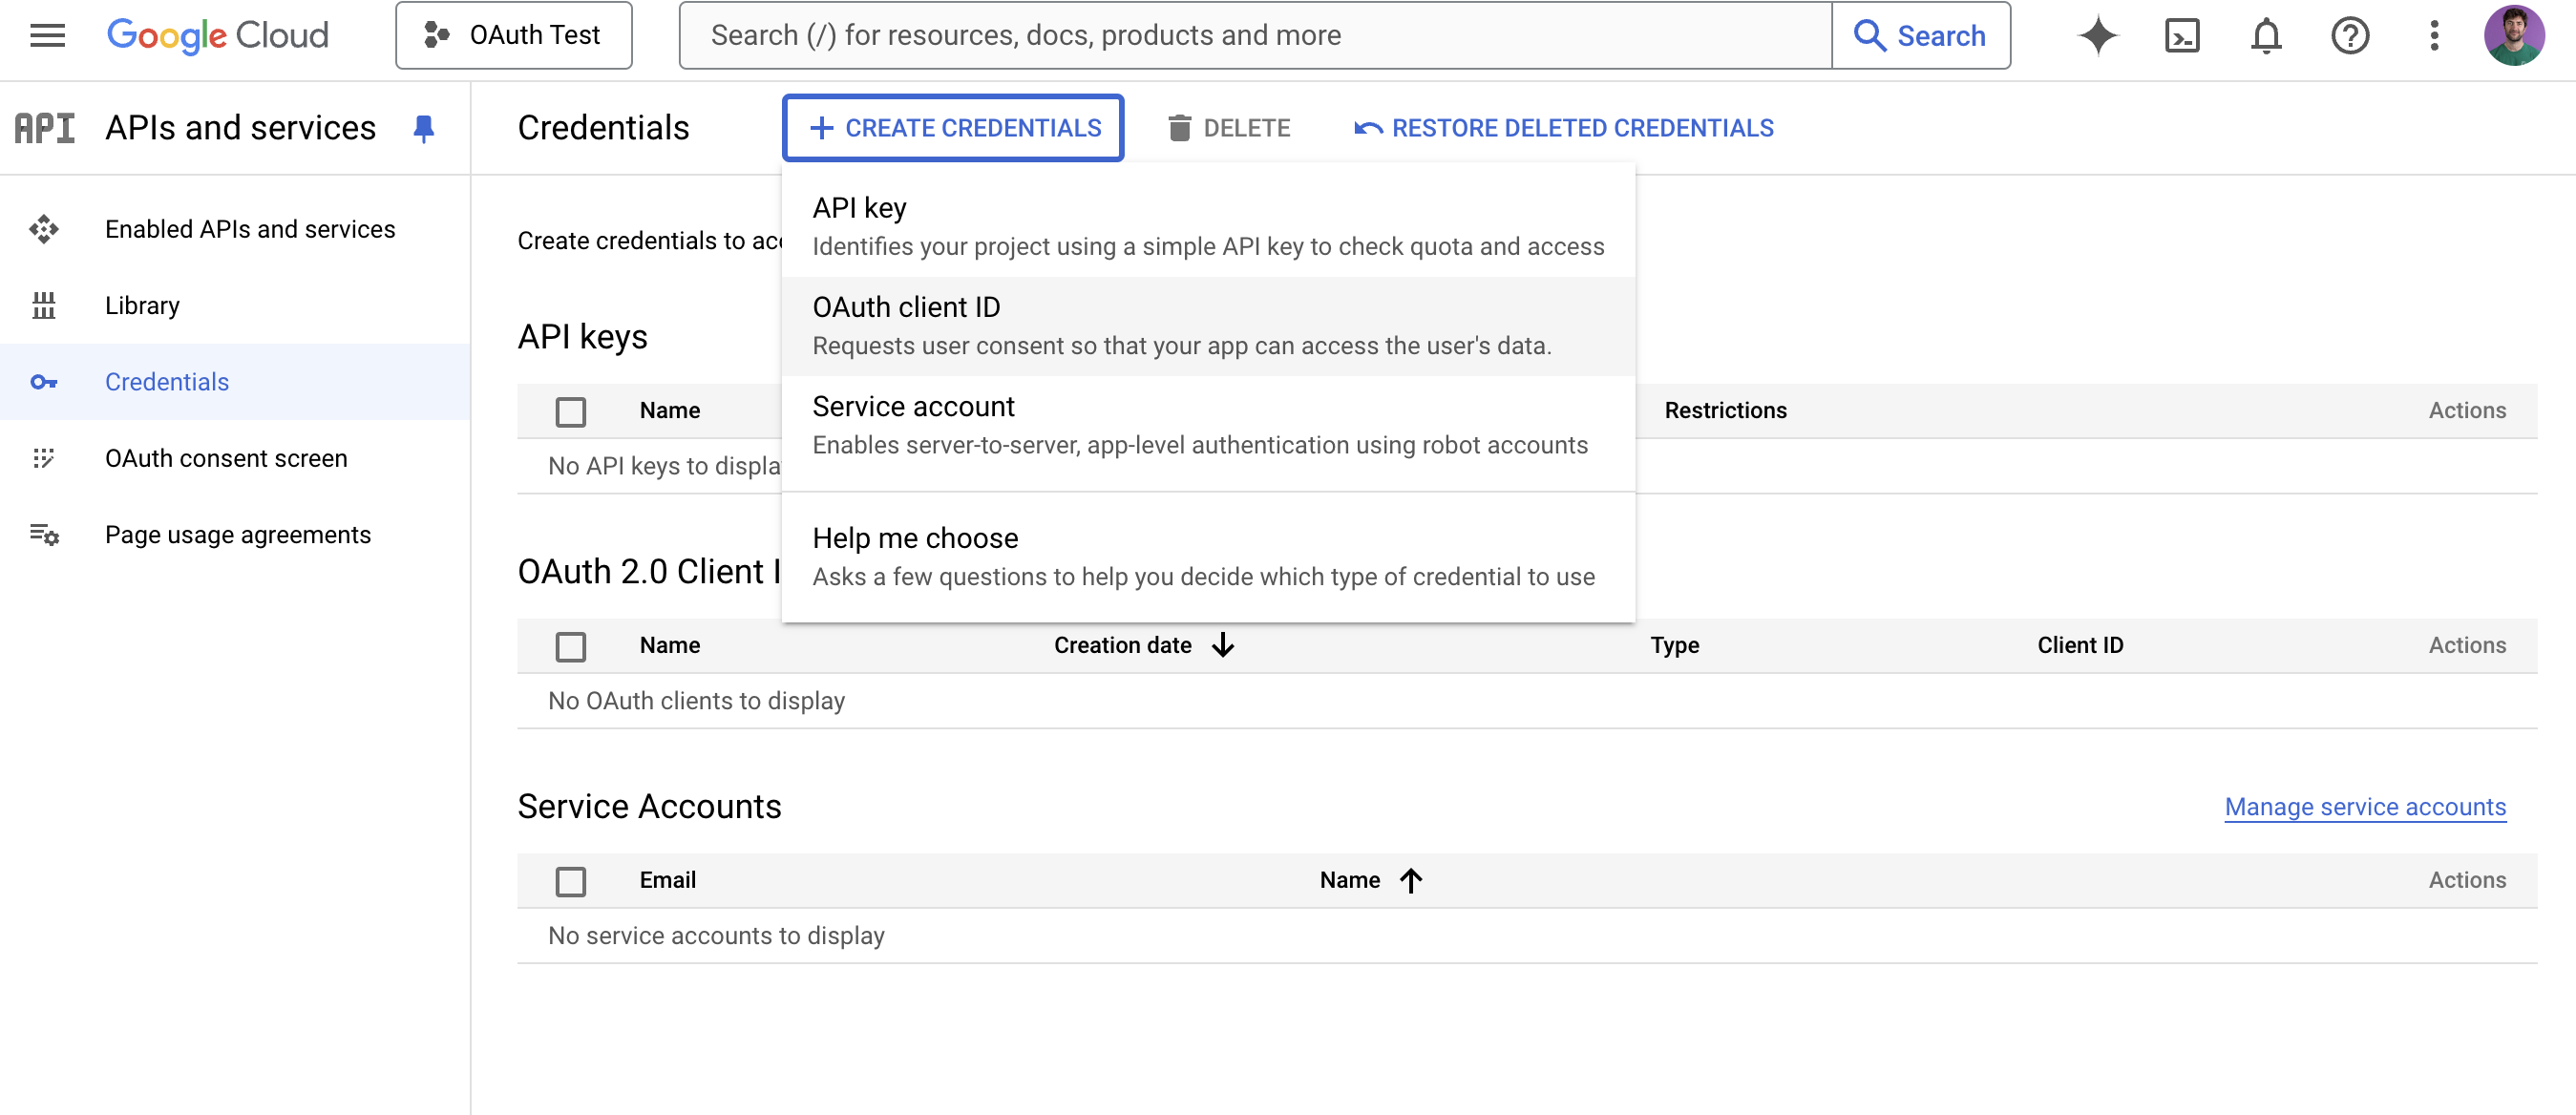Open Page usage agreements

[238, 535]
